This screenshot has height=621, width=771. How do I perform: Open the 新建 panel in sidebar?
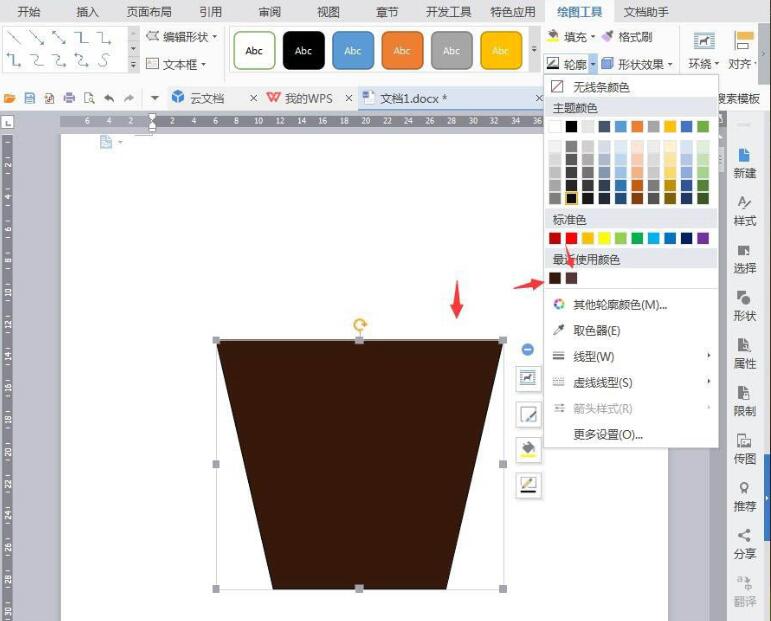pos(745,162)
